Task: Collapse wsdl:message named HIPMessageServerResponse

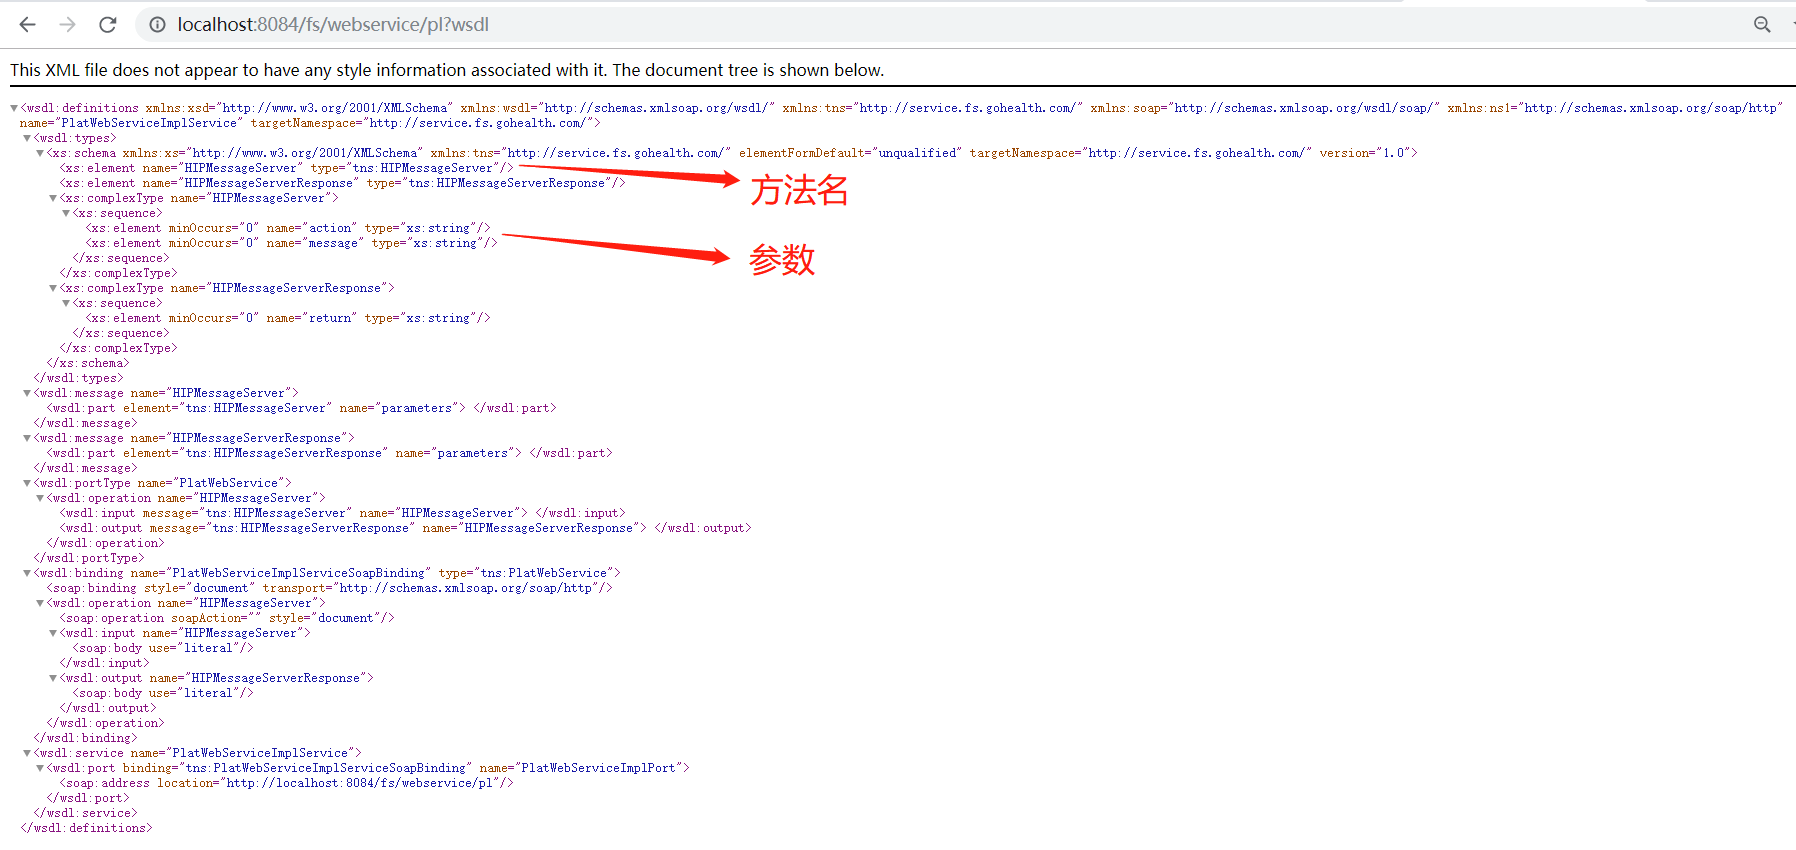Action: 27,438
